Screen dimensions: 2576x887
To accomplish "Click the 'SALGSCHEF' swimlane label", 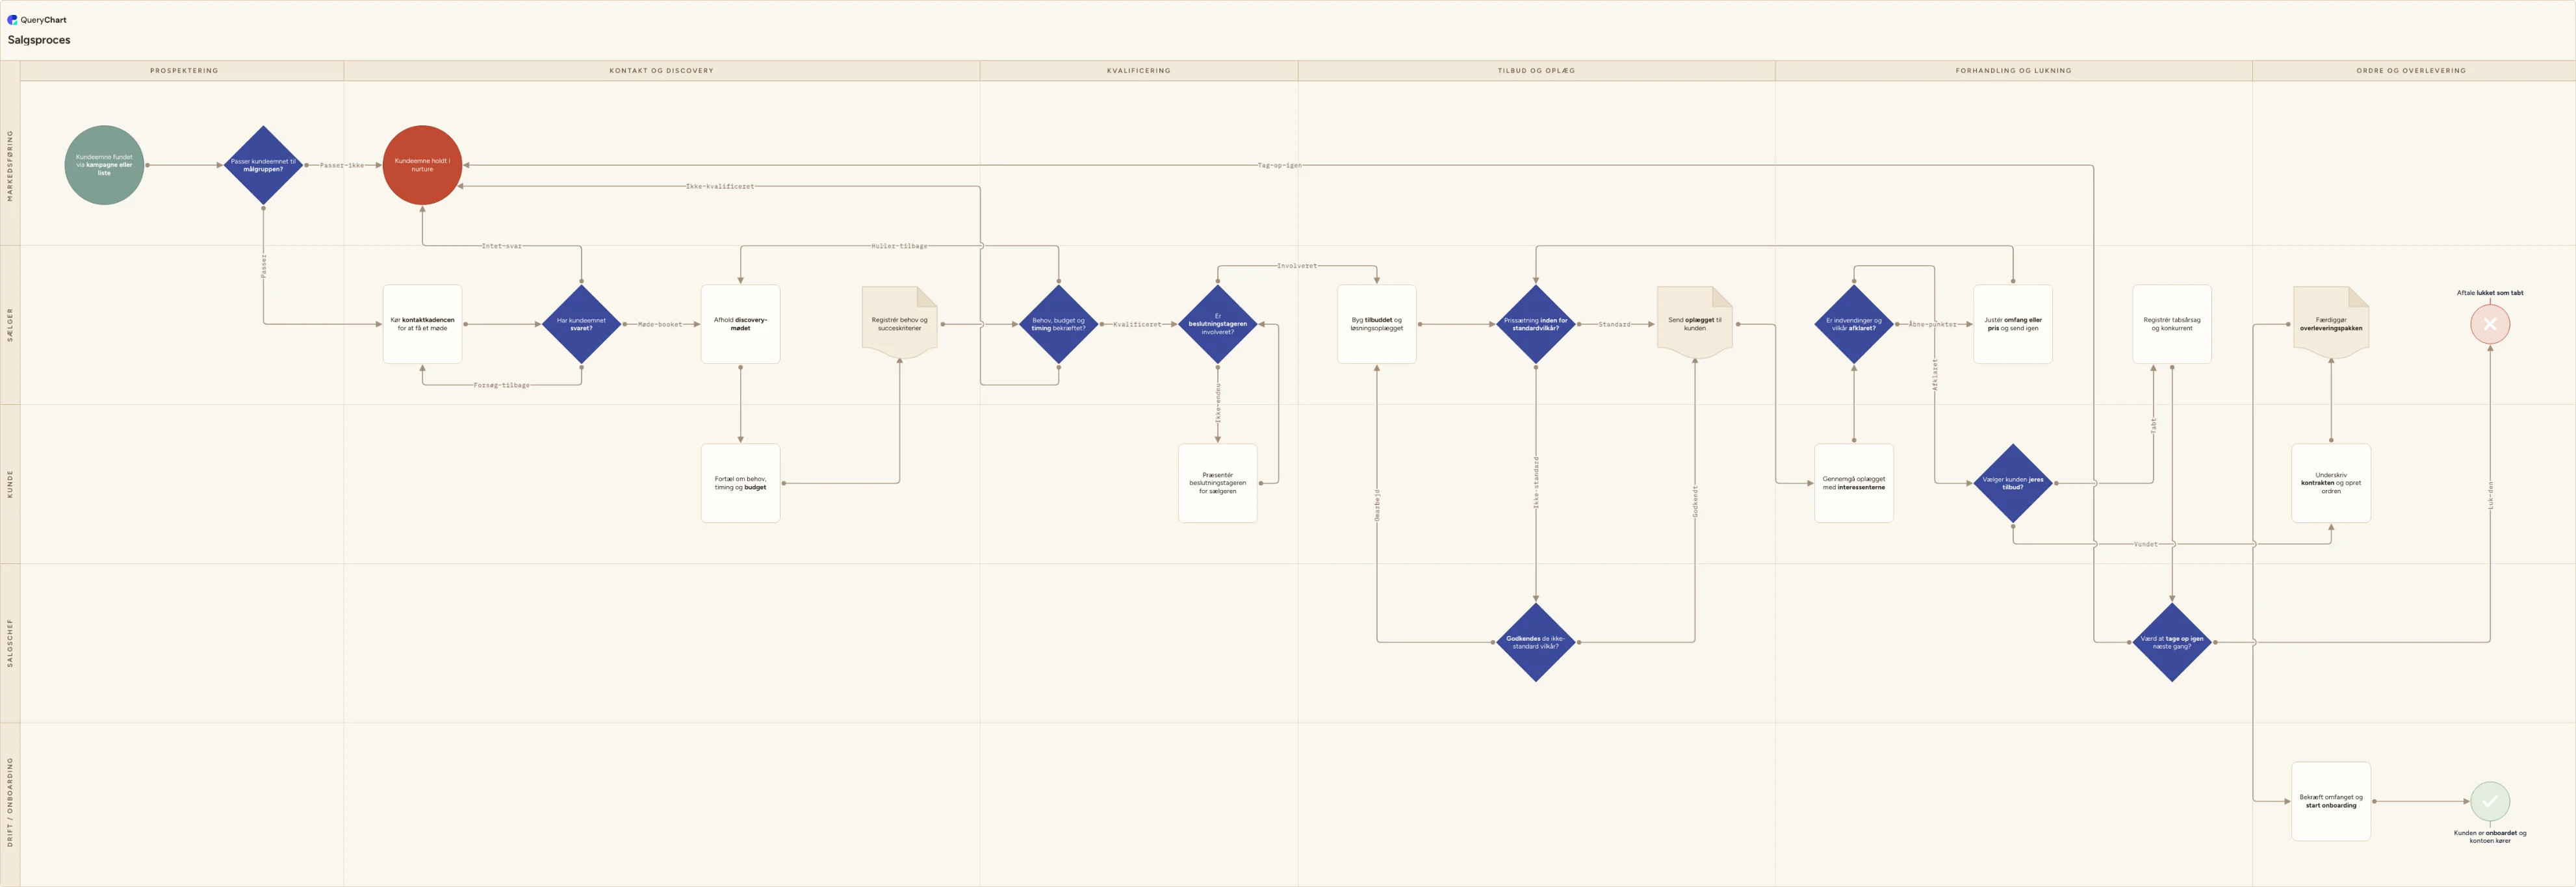I will coord(10,643).
